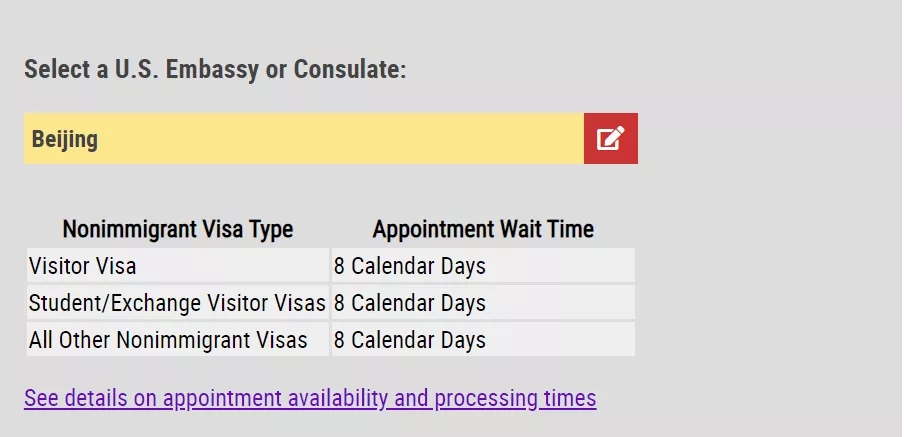Click the Visitor Visa wait time value

tap(410, 266)
